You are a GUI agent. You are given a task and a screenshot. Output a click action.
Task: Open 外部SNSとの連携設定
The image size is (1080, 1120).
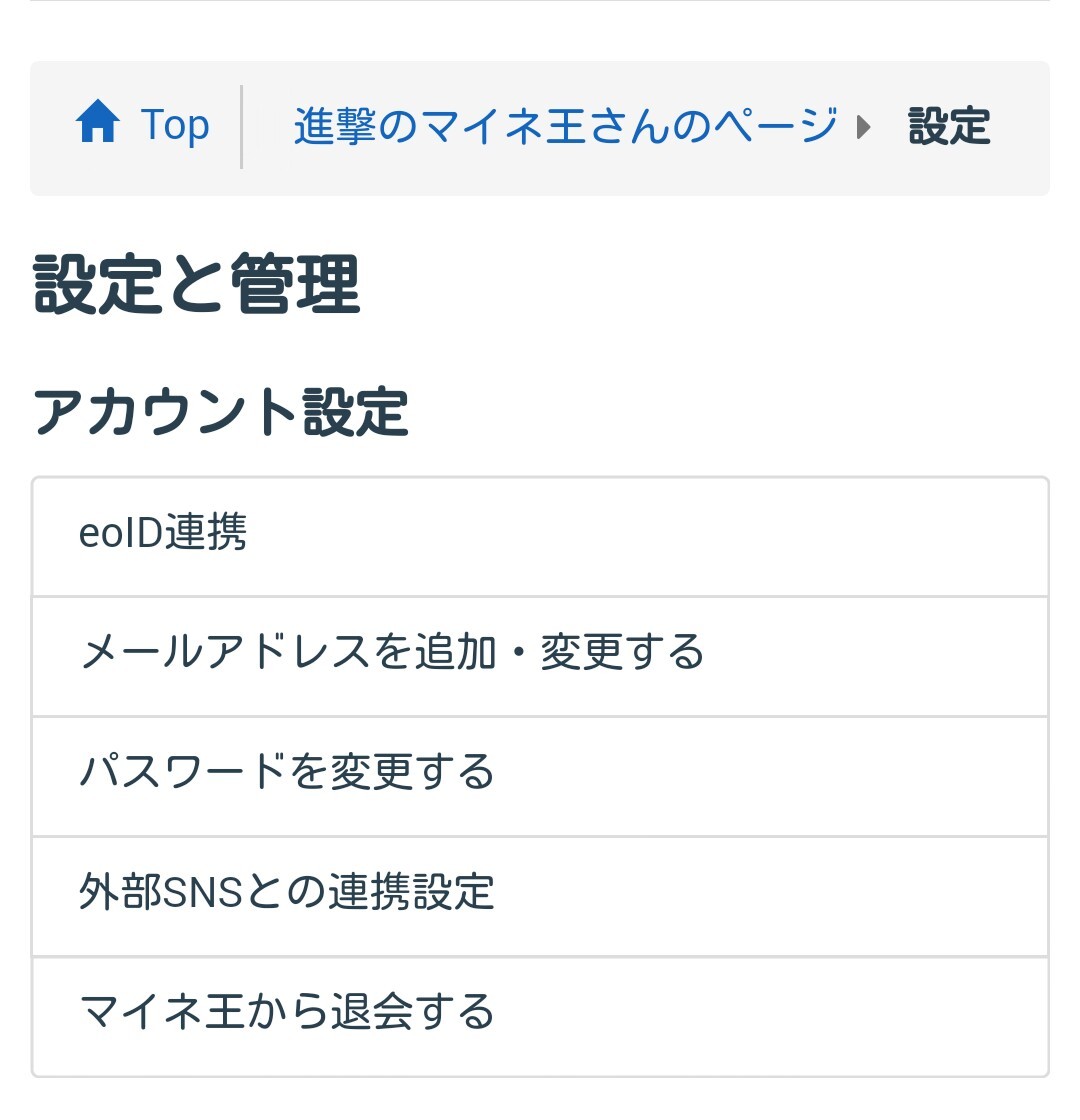(540, 896)
